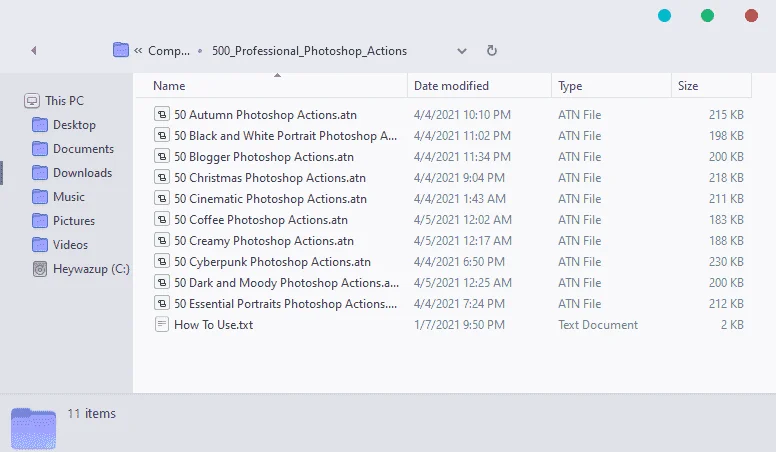Open the Desktop folder icon in sidebar
Viewport: 776px width, 452px height.
tap(40, 125)
